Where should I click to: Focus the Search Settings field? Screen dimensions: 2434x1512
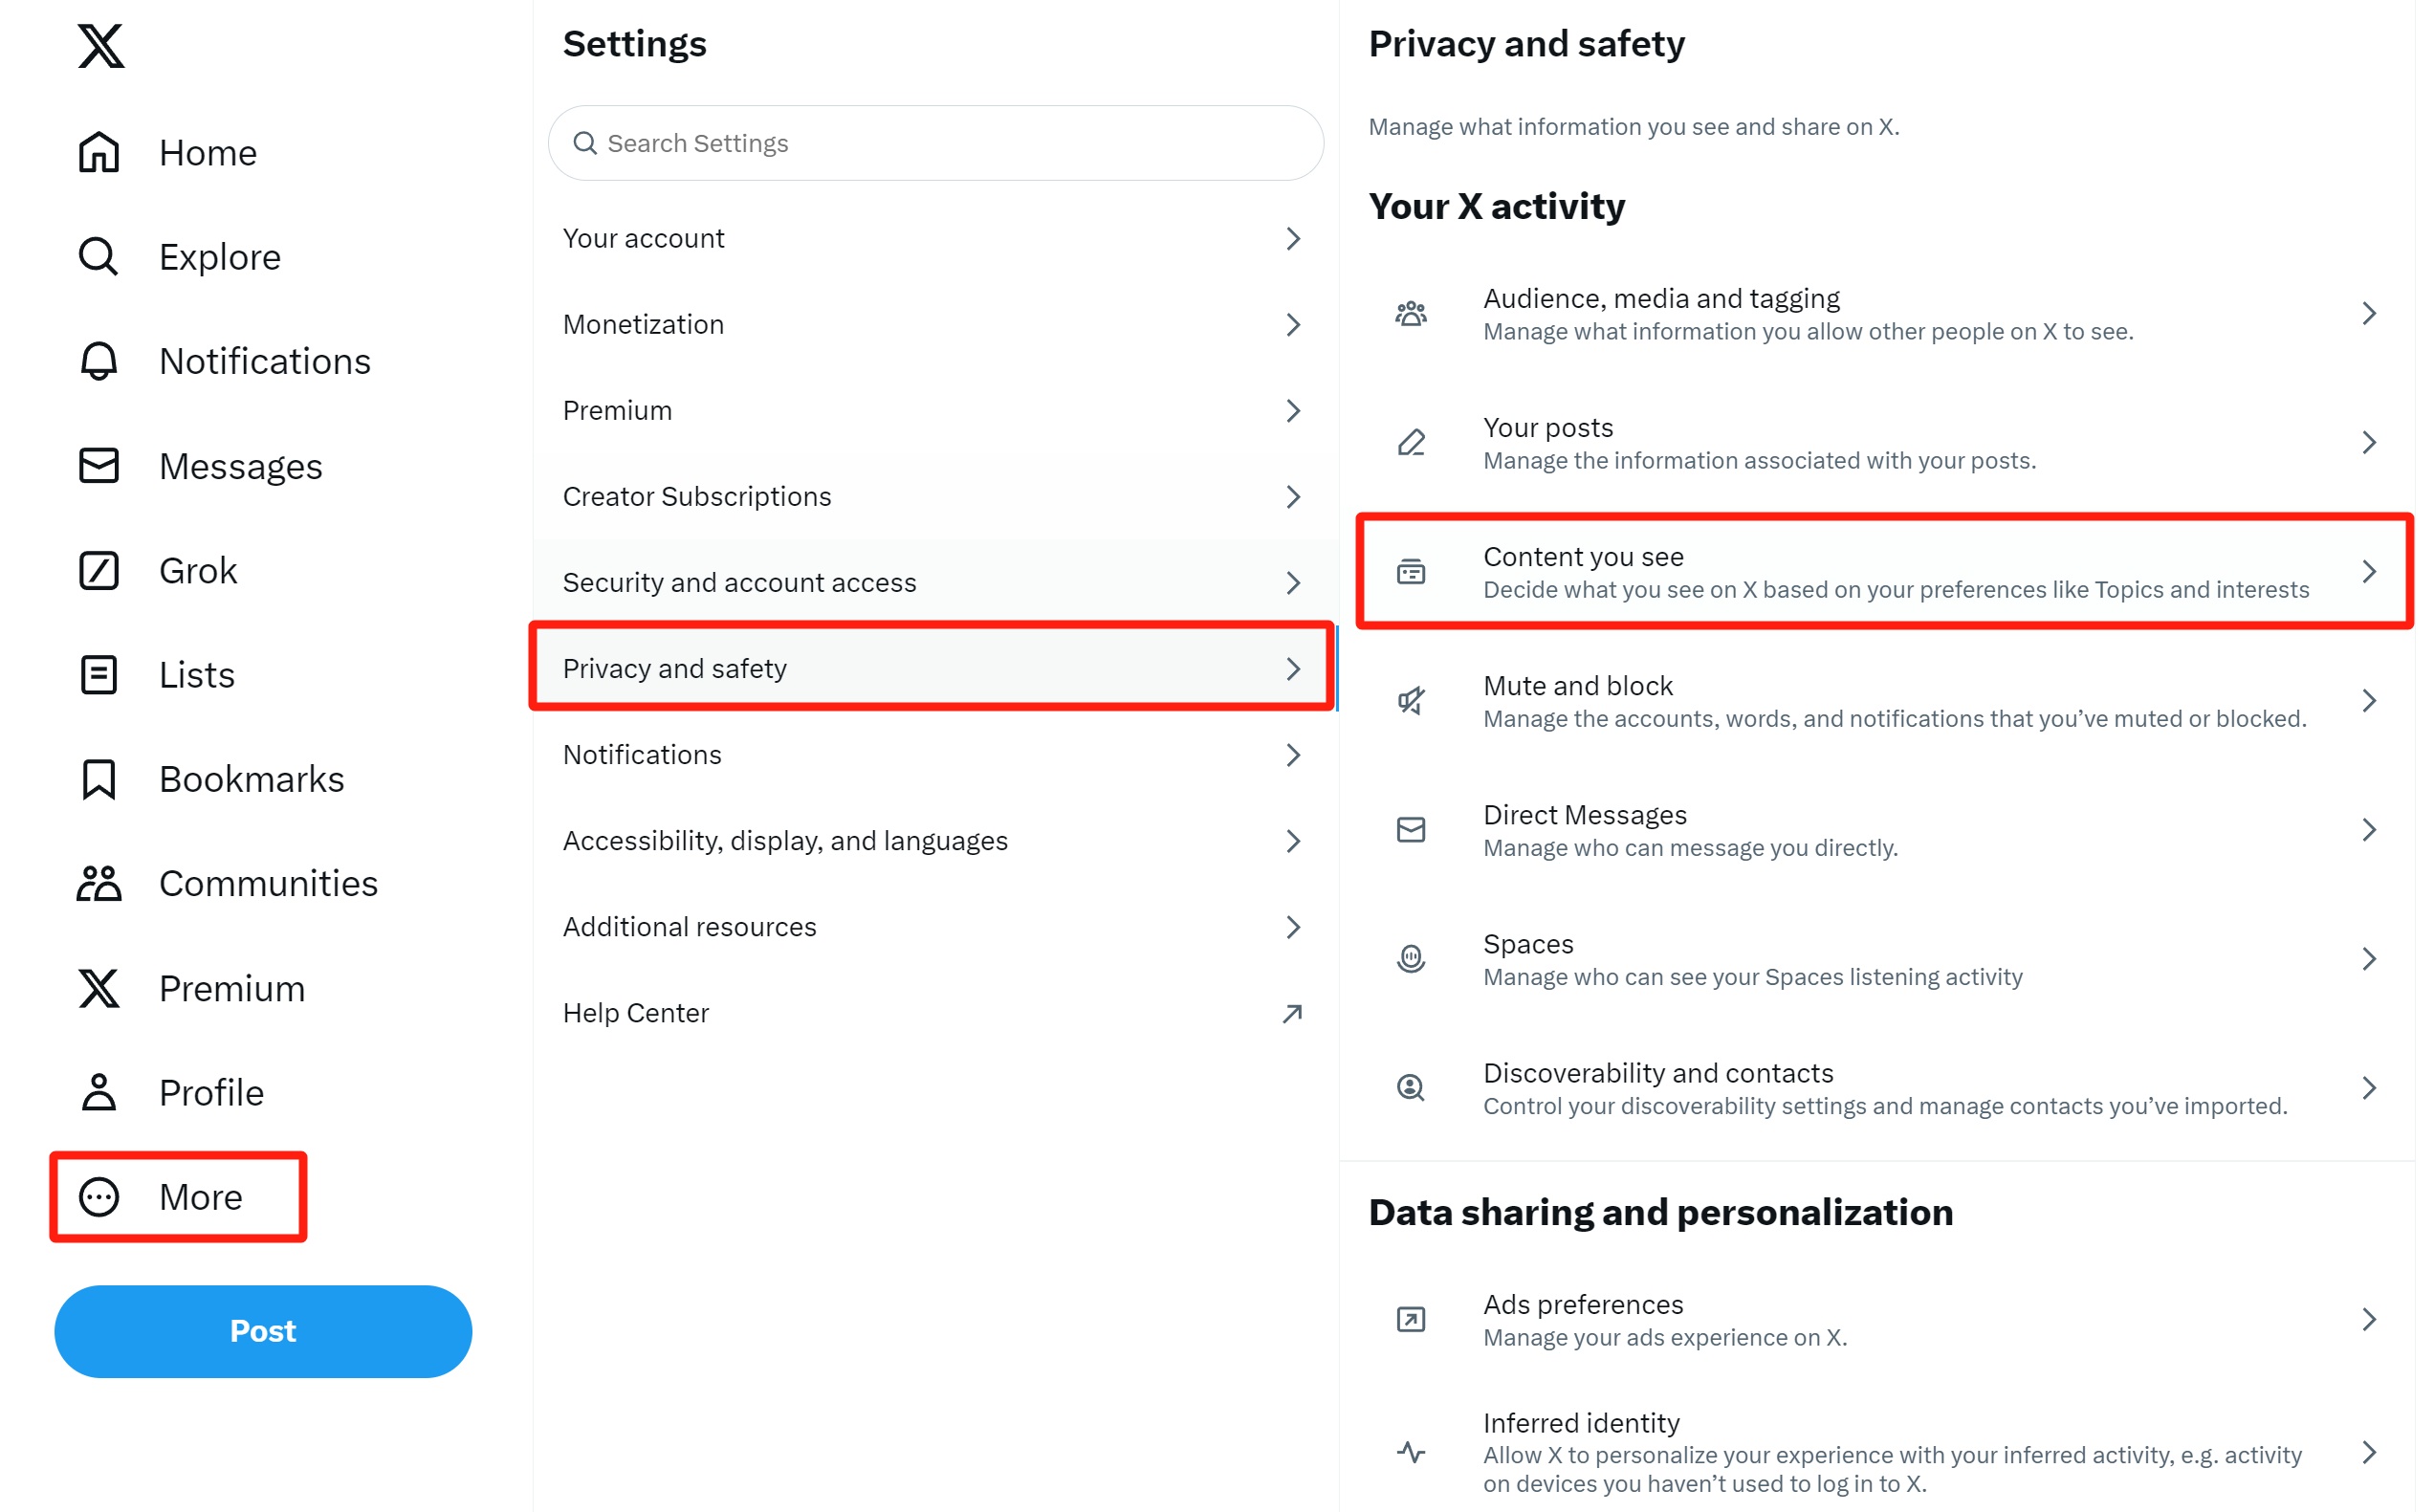tap(936, 143)
